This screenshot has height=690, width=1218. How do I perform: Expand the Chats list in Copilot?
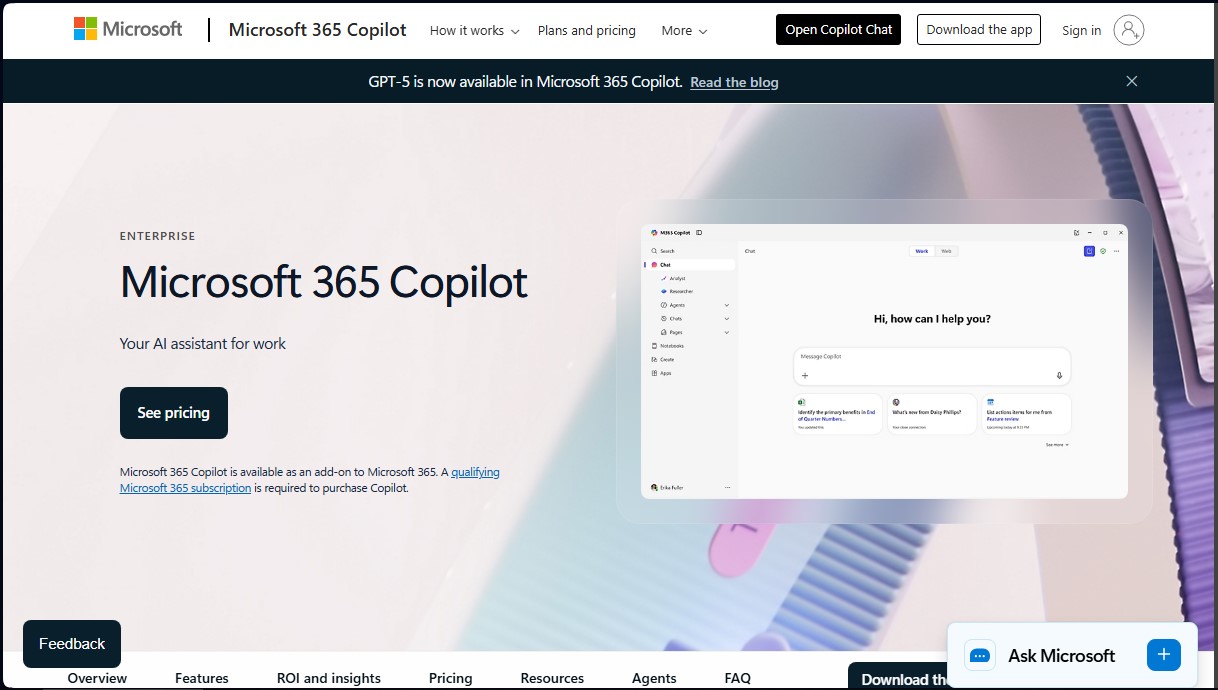coord(725,319)
